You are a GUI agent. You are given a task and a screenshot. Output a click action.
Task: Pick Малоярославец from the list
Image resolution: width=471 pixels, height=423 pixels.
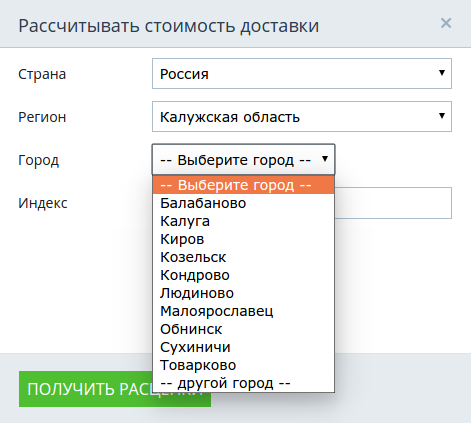tap(243, 311)
